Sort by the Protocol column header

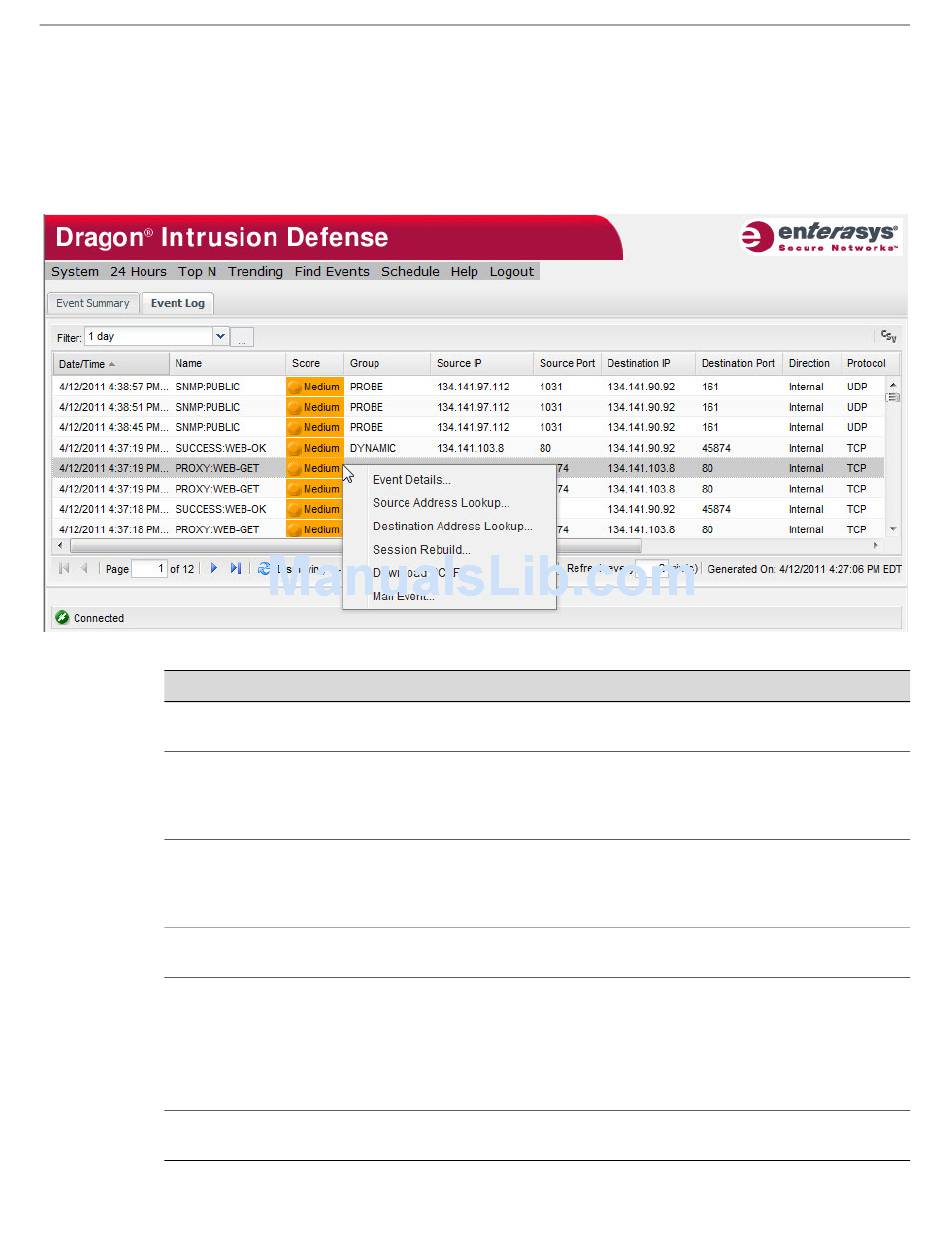point(868,364)
